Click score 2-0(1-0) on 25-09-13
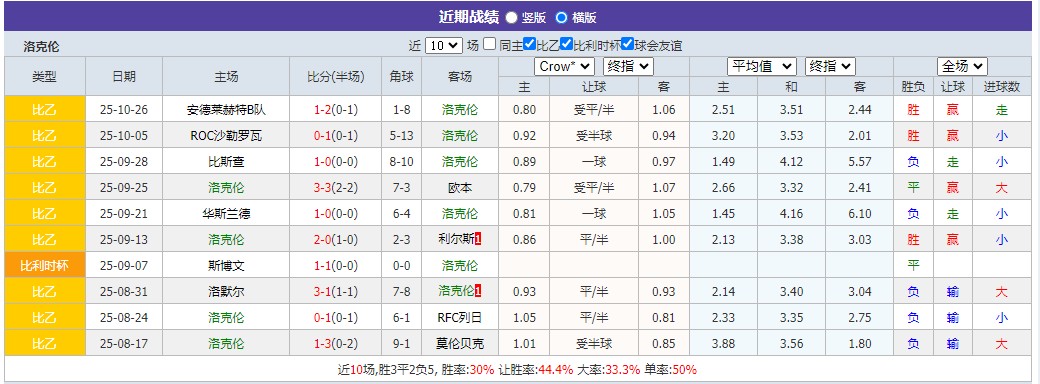This screenshot has height=384, width=1040. 336,239
